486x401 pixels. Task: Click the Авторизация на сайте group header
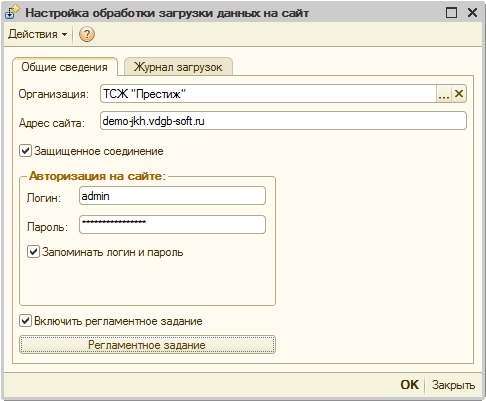click(x=97, y=176)
